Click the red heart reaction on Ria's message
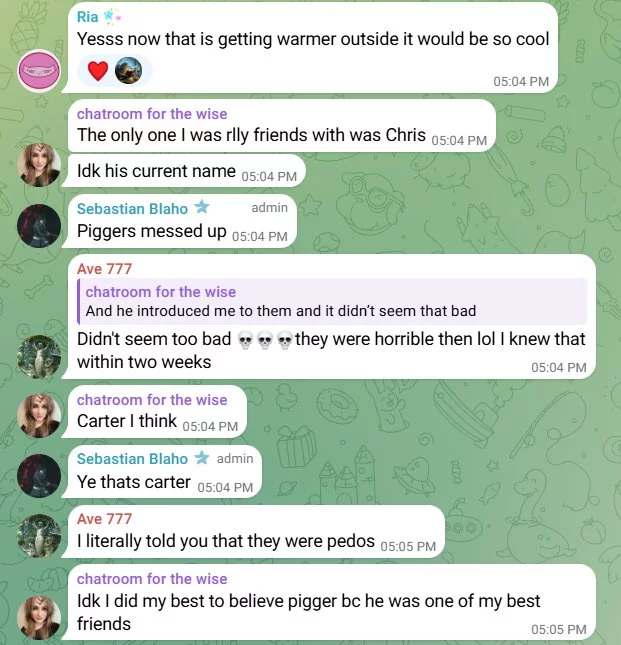621x645 pixels. (98, 71)
